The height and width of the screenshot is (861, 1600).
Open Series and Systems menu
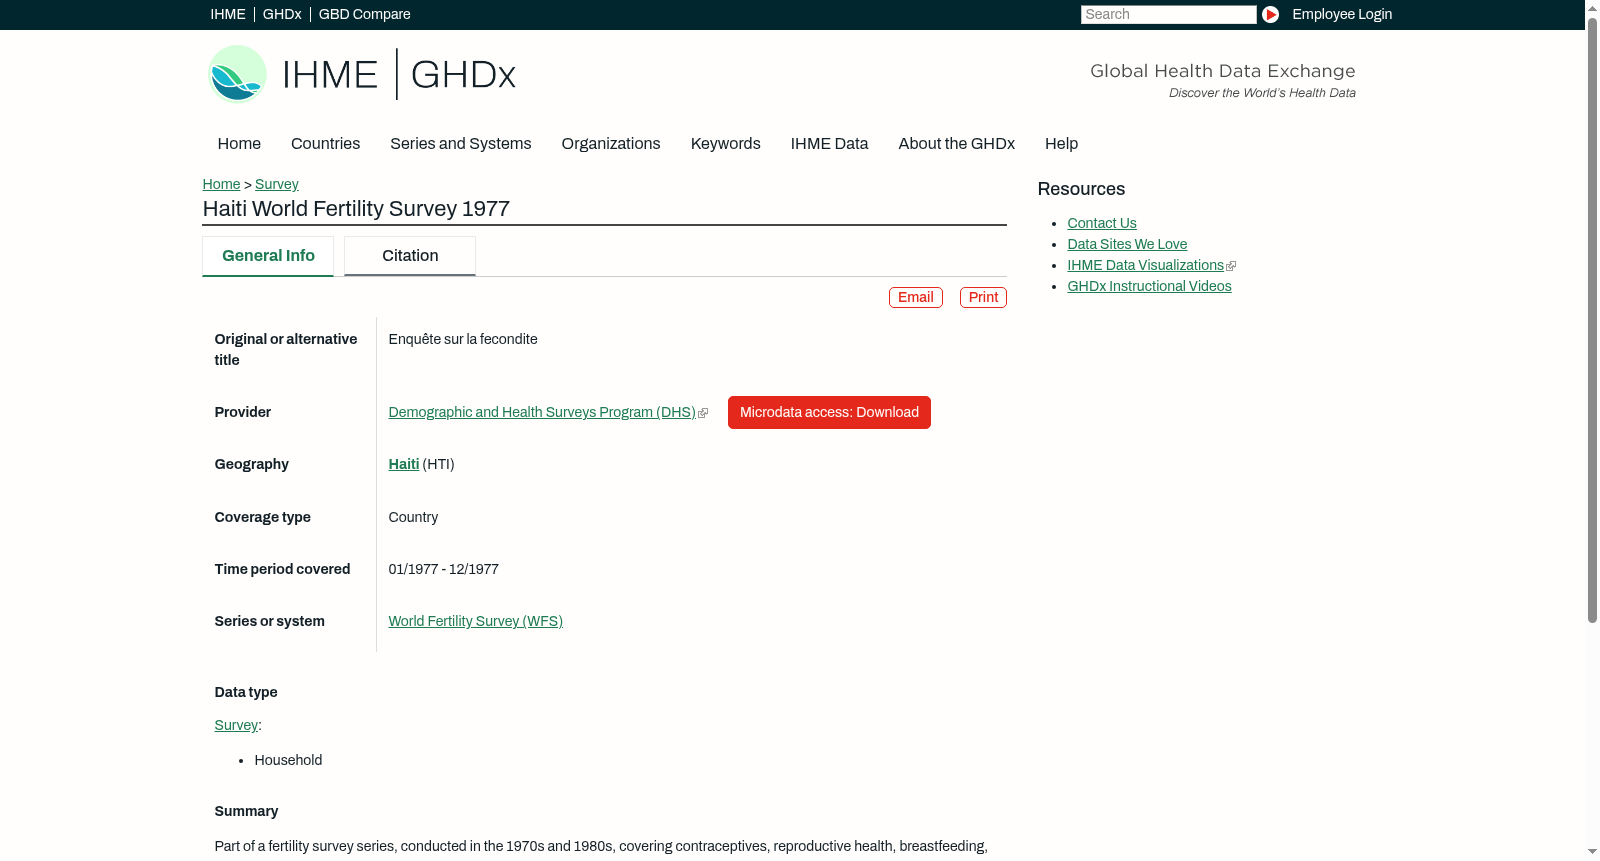point(460,144)
